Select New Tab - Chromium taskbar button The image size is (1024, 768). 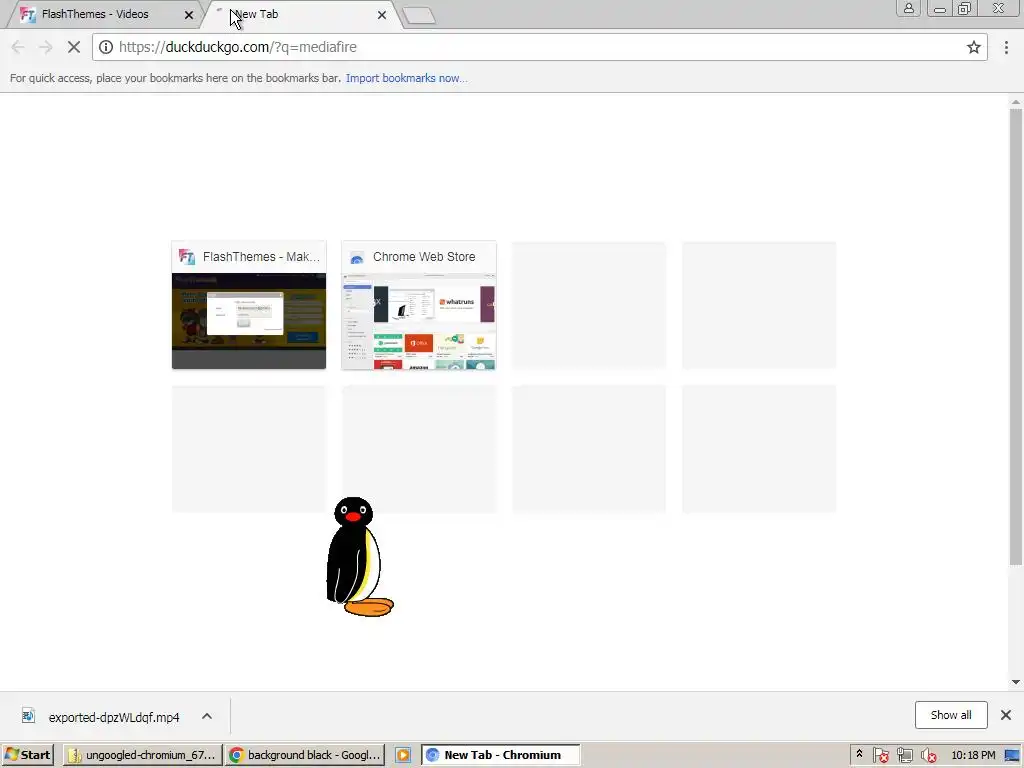pyautogui.click(x=500, y=755)
